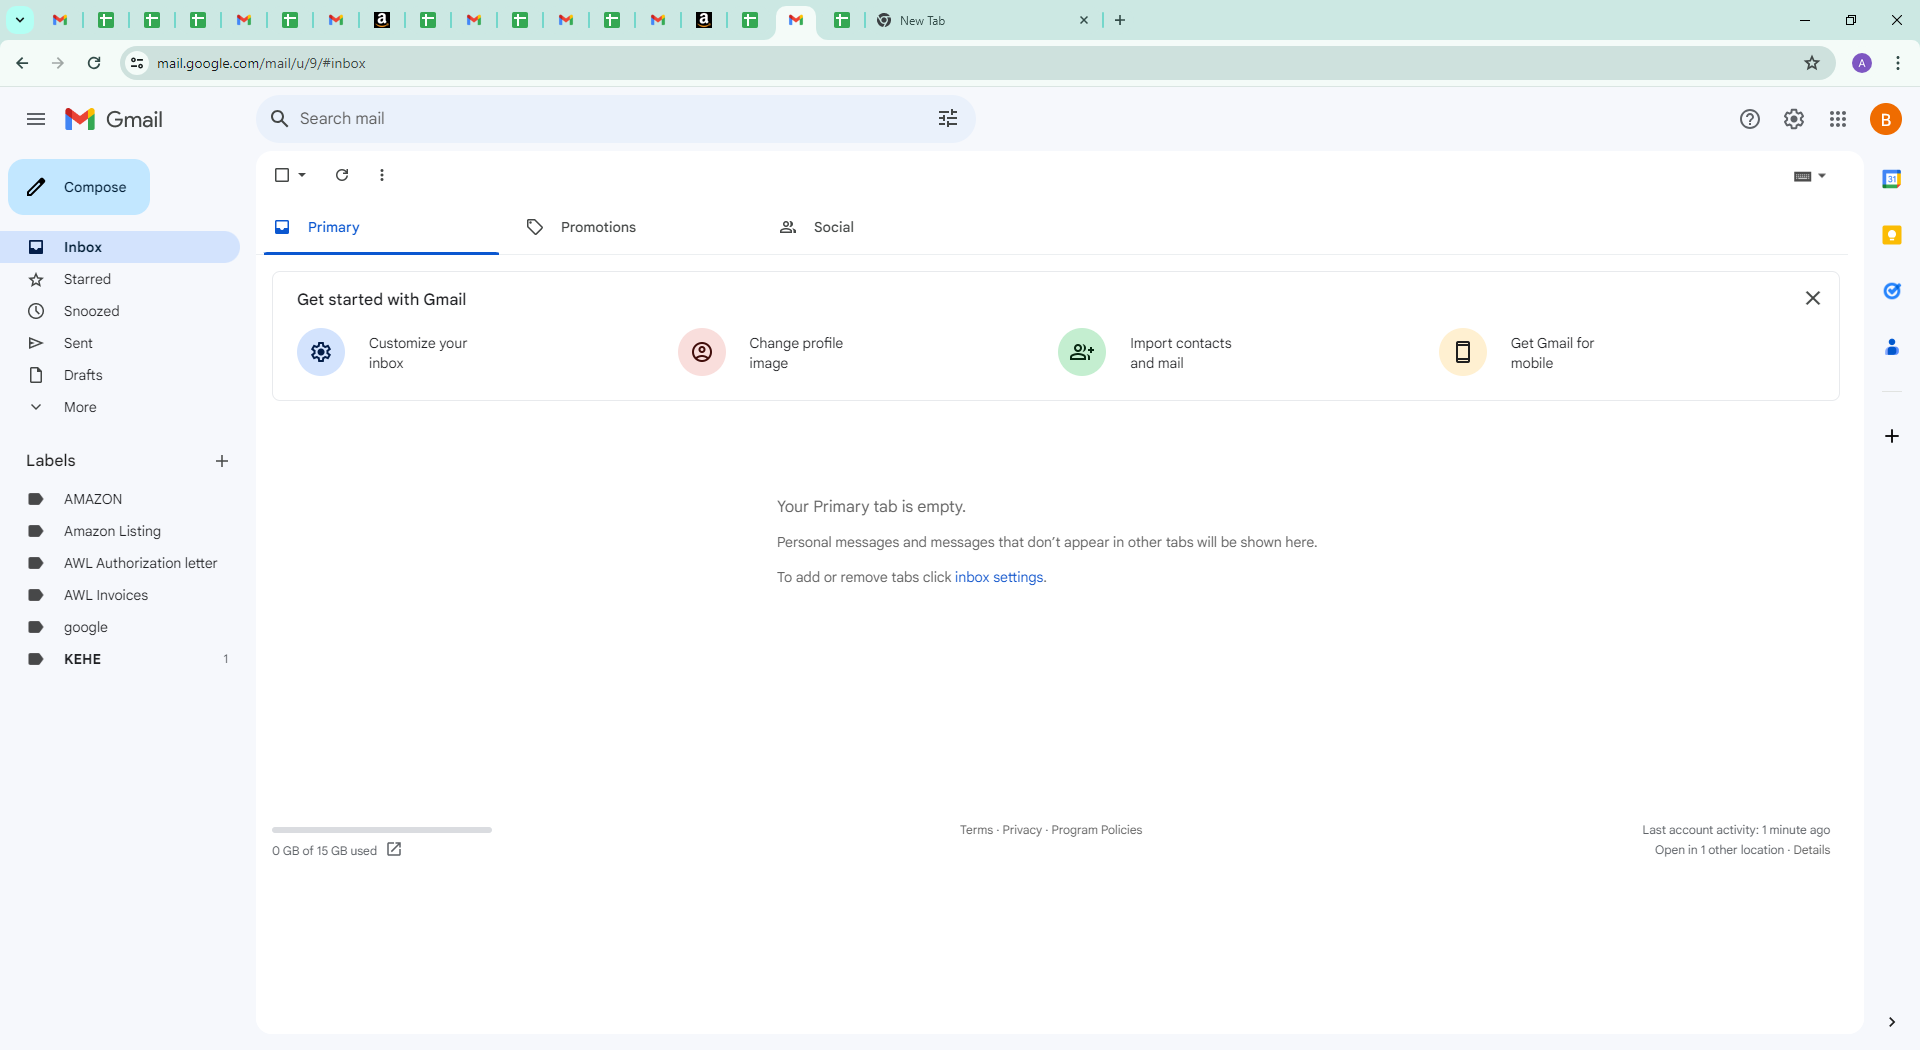The width and height of the screenshot is (1920, 1050).
Task: Hide the side panel chevron
Action: (x=1892, y=1022)
